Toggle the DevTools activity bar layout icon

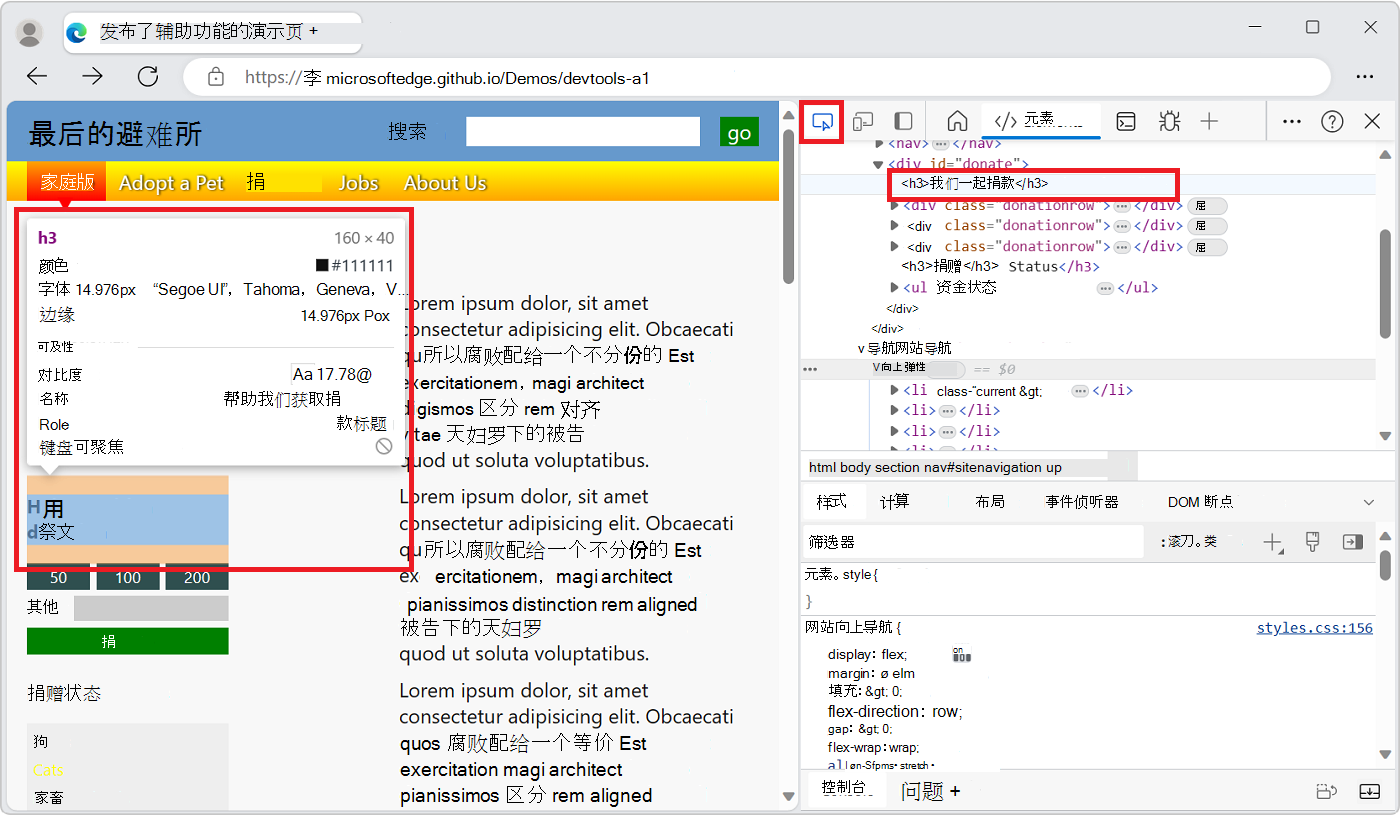click(903, 121)
